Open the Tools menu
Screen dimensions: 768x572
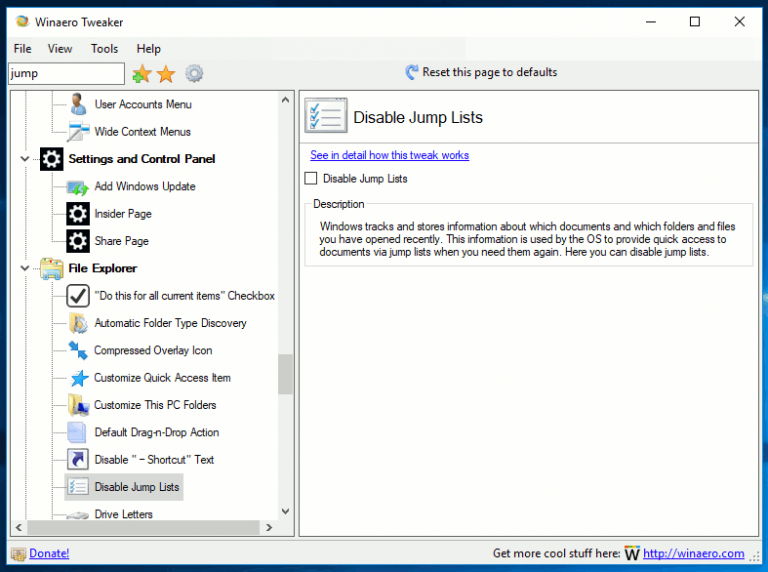(104, 49)
